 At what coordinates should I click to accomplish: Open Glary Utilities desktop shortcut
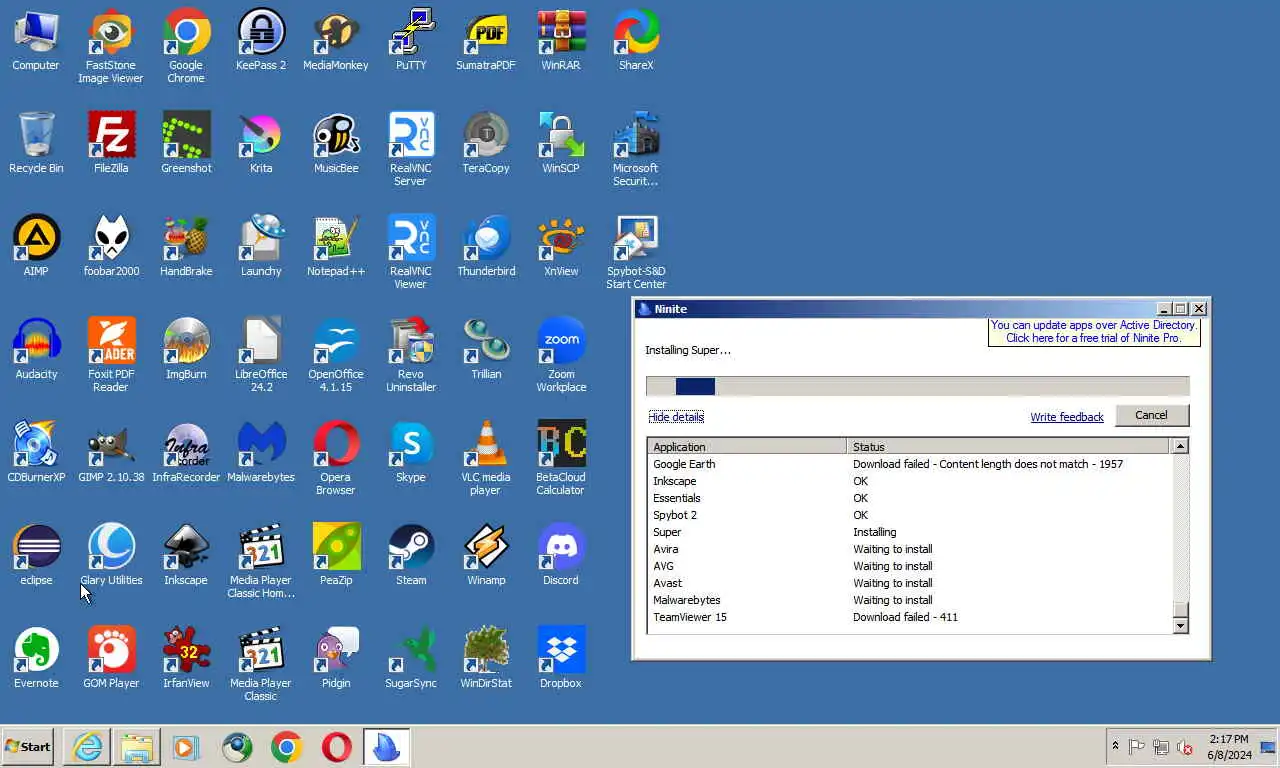click(111, 555)
